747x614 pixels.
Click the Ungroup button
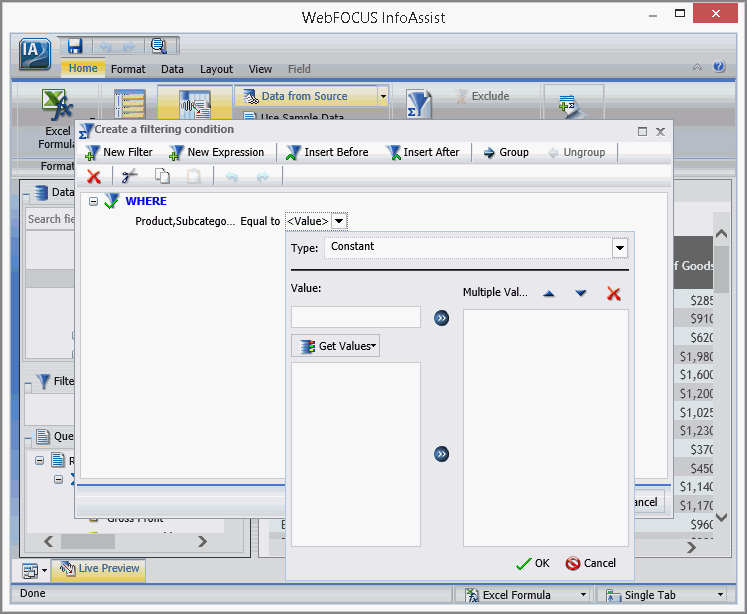(576, 152)
